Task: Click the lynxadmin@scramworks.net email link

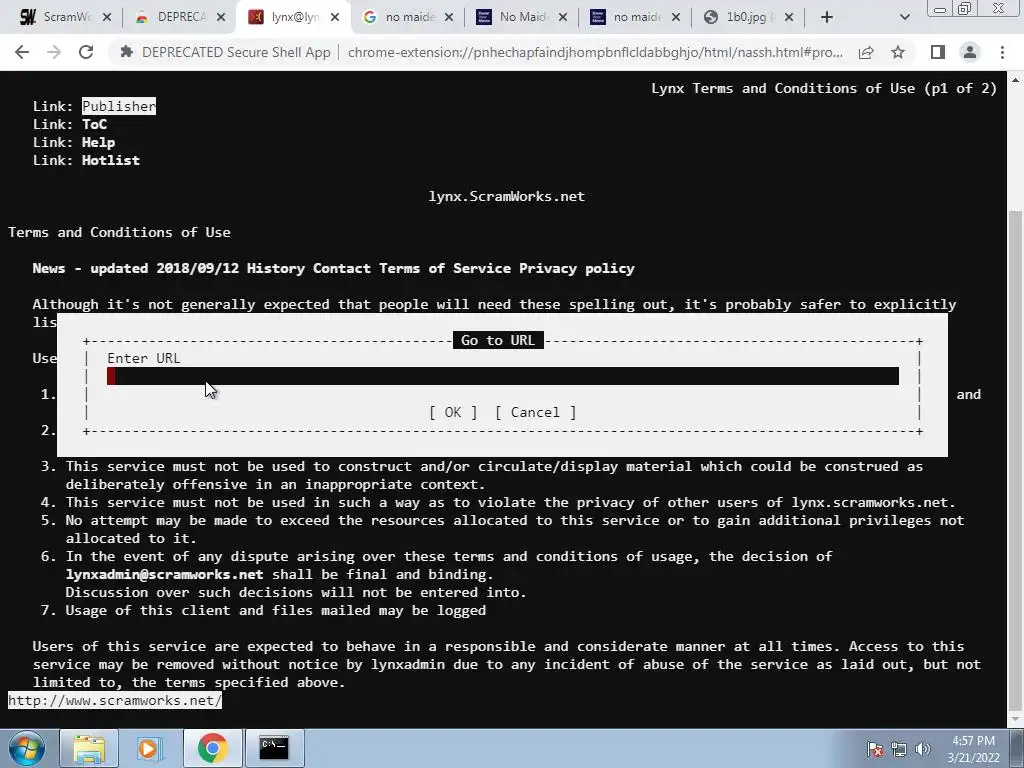Action: pyautogui.click(x=165, y=575)
